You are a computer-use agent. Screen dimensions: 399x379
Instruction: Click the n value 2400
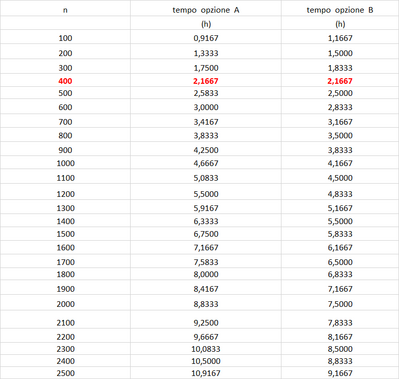pos(66,361)
